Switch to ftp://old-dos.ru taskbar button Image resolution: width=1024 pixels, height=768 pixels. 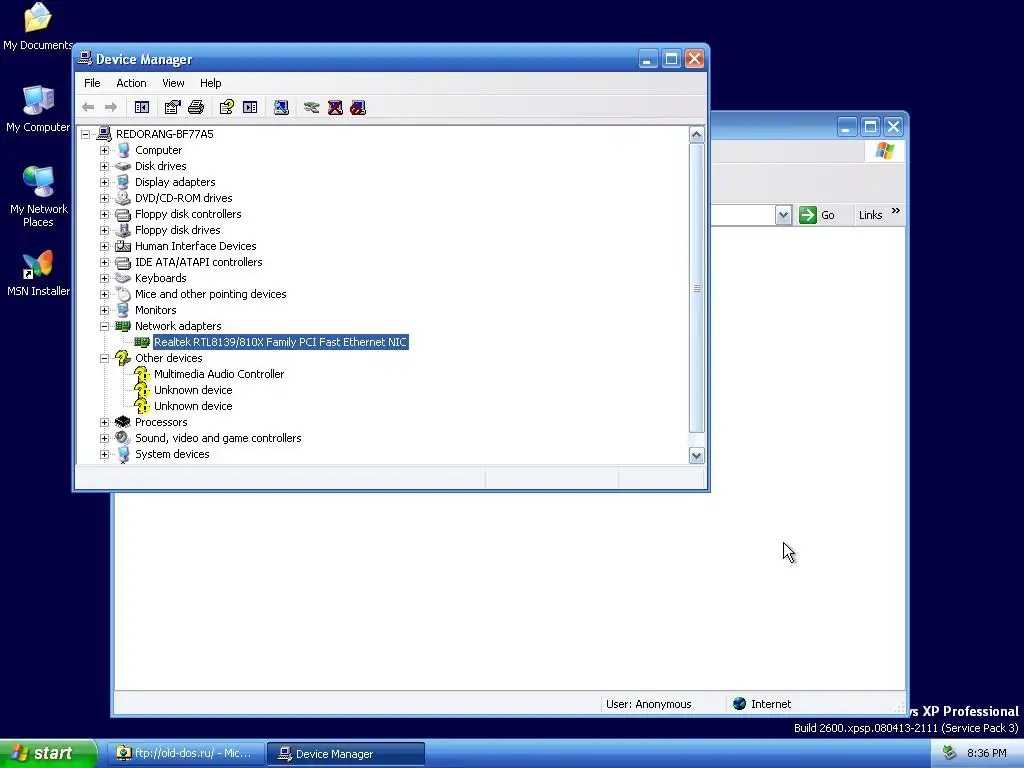(x=185, y=753)
